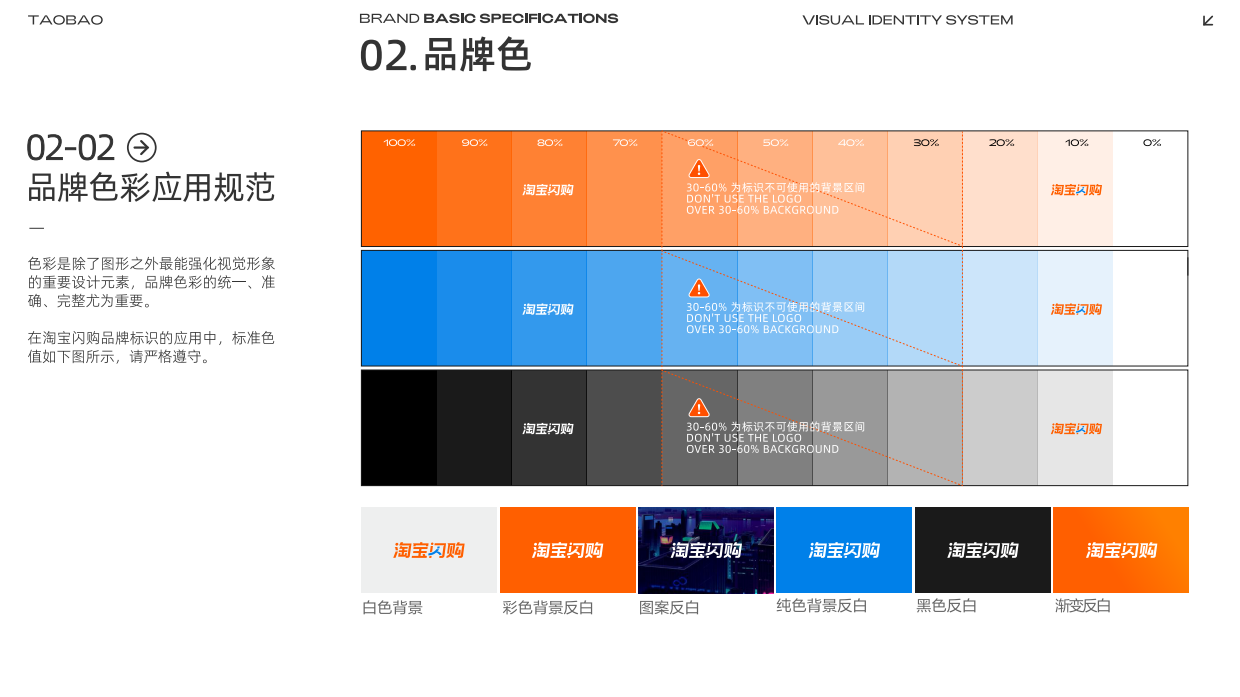Click the 30% percentage label
The image size is (1240, 697).
click(926, 143)
